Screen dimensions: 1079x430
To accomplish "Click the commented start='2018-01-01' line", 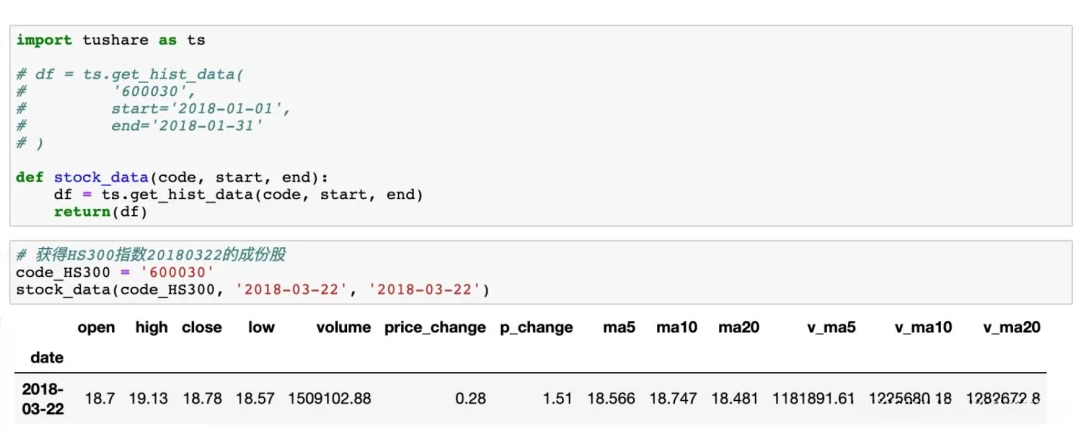I will click(200, 108).
